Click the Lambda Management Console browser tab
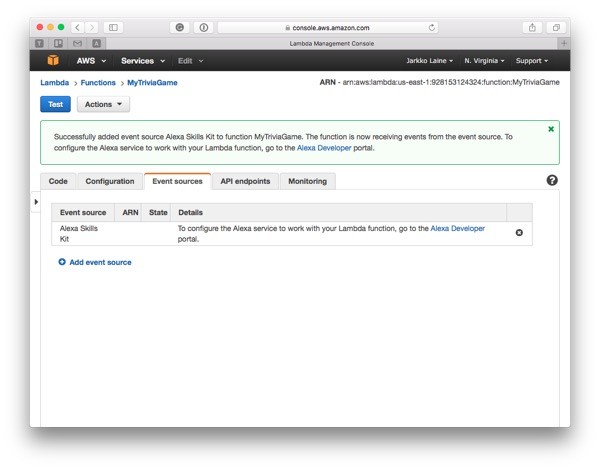Screen dimensions: 600x470 tap(331, 43)
